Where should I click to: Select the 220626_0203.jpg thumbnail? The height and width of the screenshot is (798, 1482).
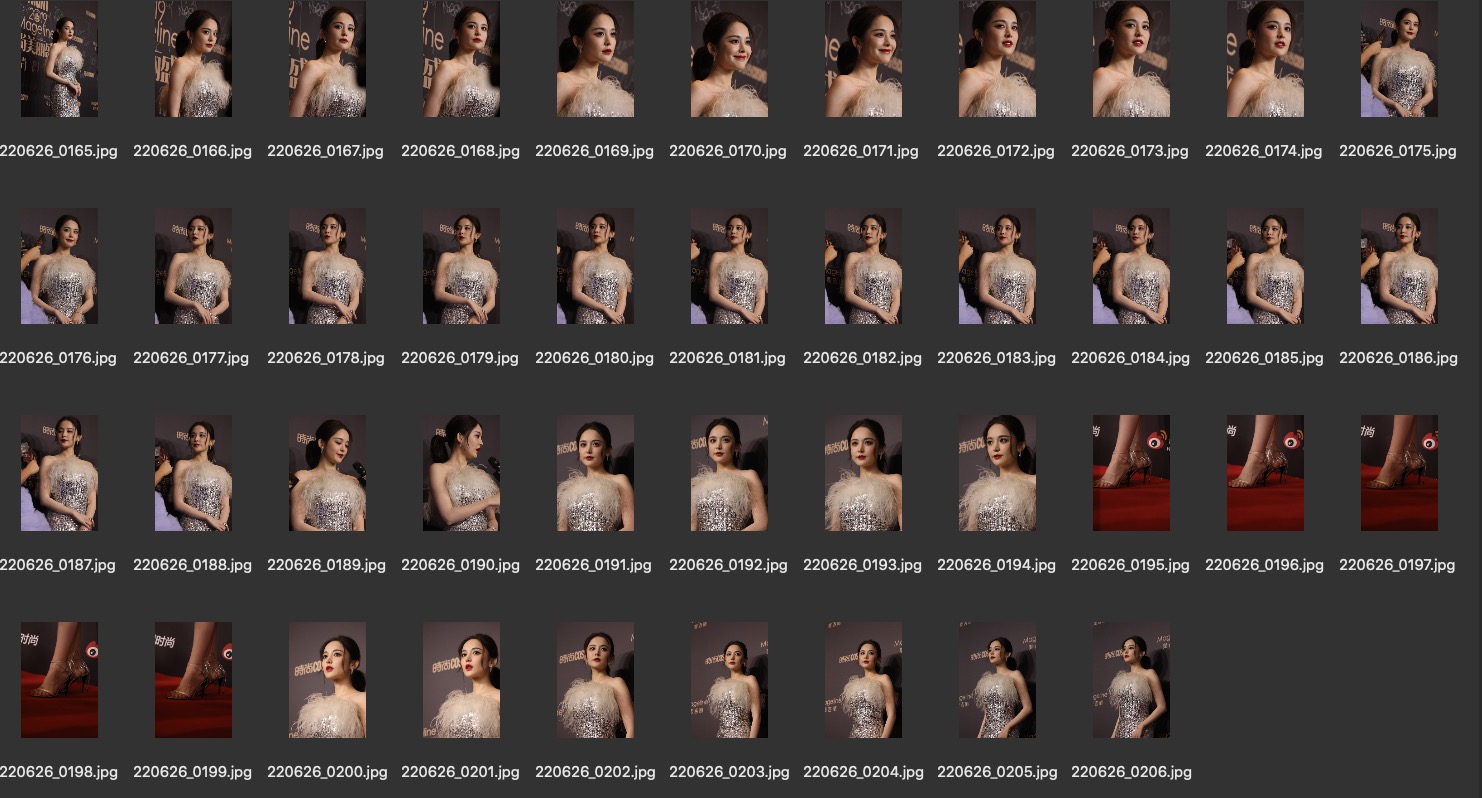(729, 680)
